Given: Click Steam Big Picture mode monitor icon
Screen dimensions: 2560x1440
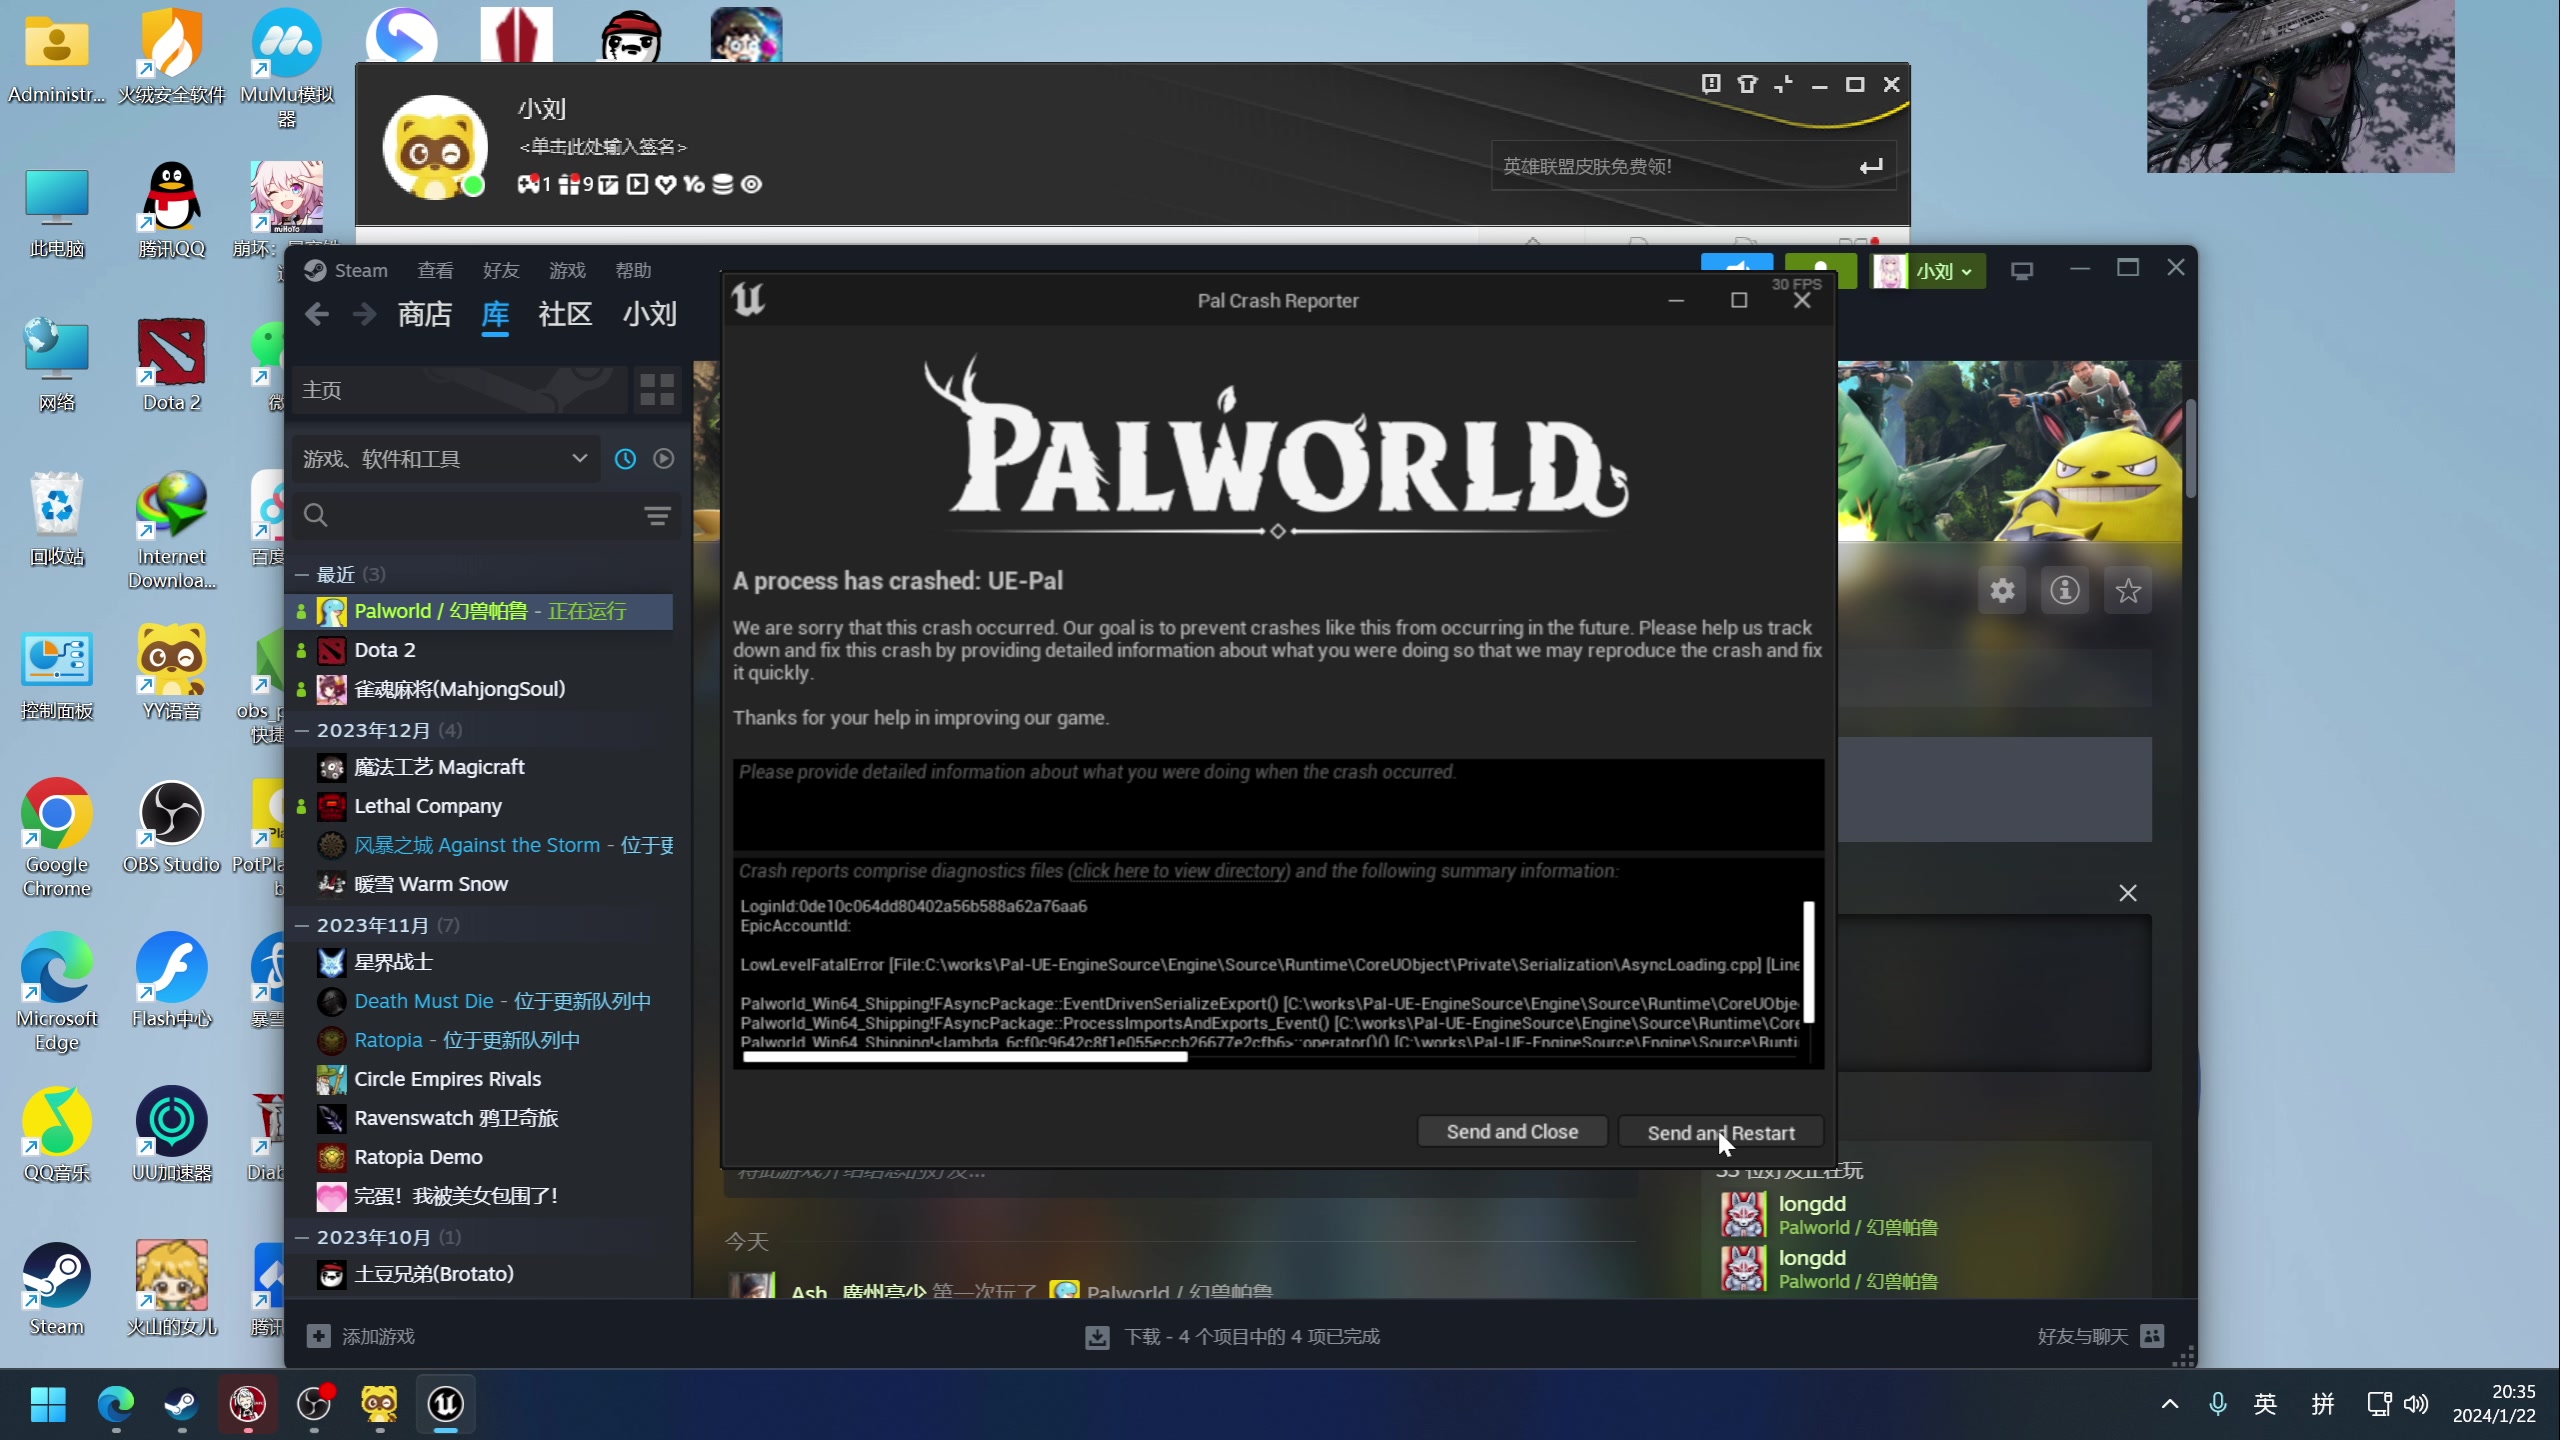Looking at the screenshot, I should tap(2022, 271).
